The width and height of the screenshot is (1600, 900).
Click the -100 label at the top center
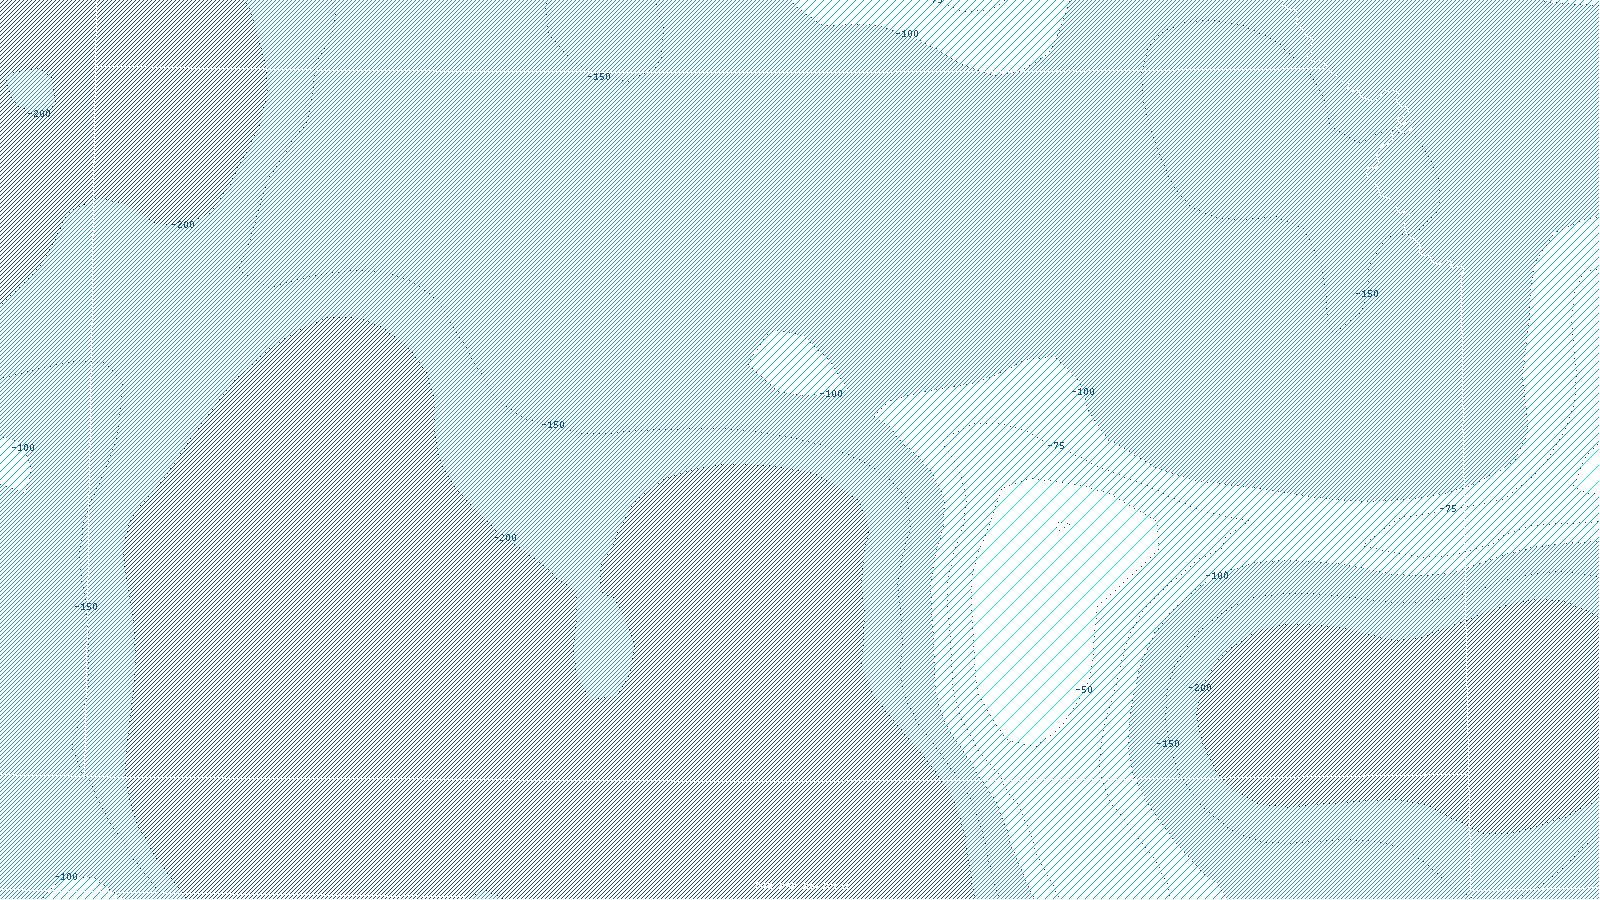pos(907,34)
